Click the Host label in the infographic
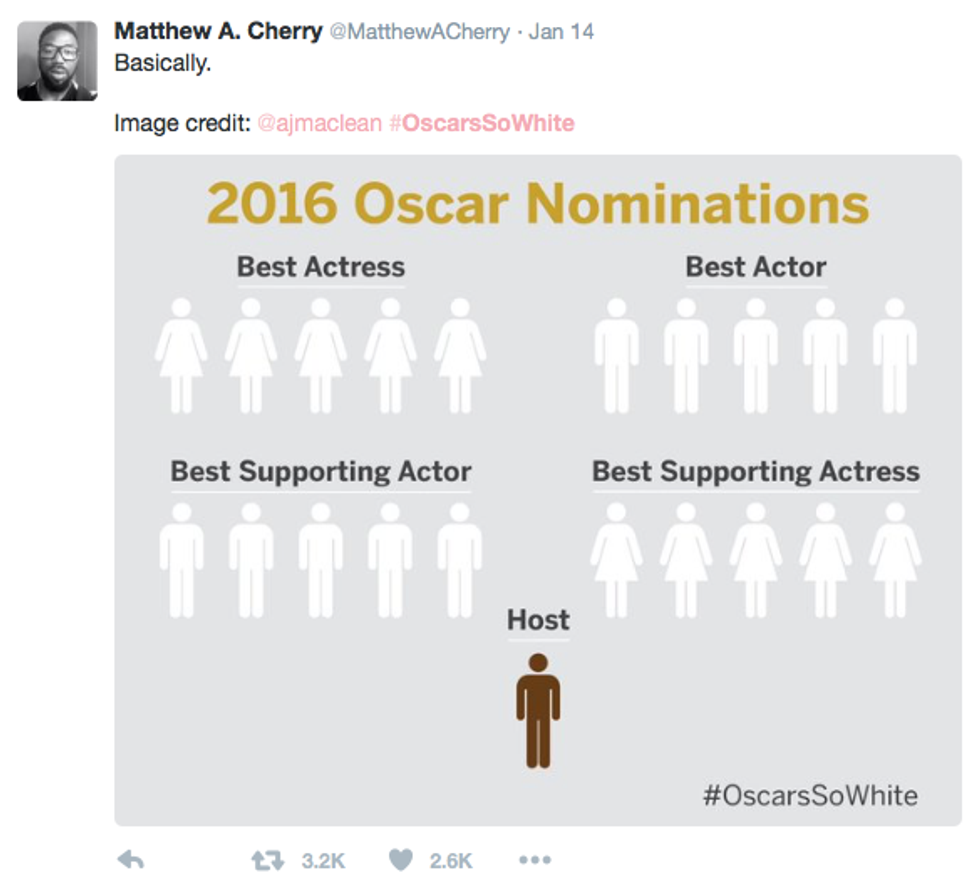Image resolution: width=980 pixels, height=893 pixels. click(538, 621)
